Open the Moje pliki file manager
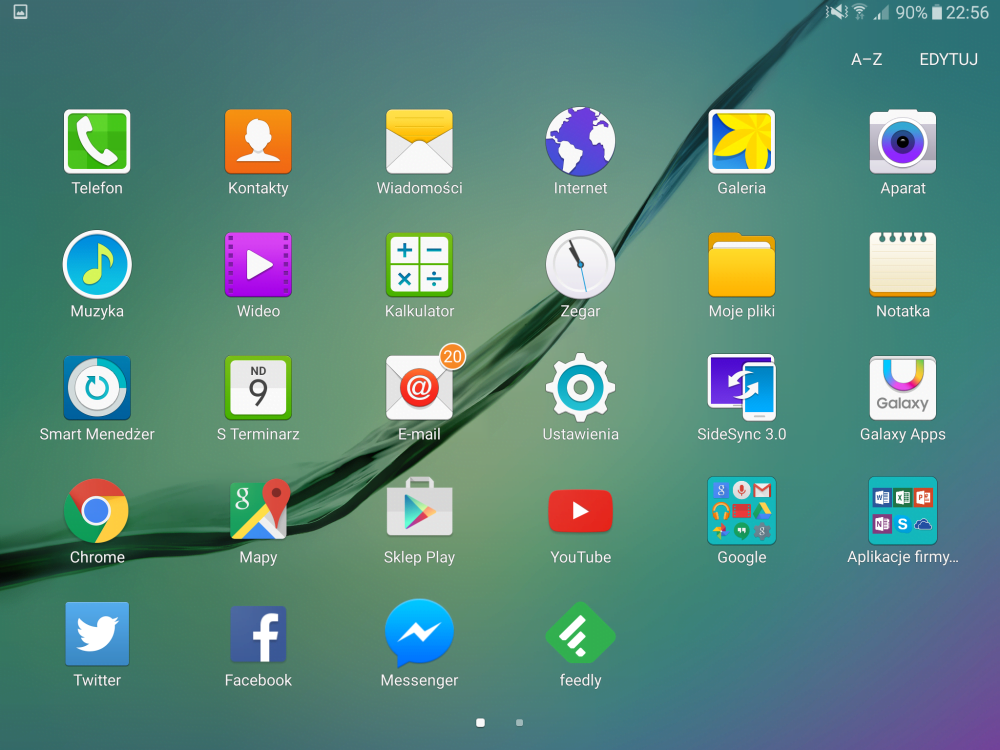Image resolution: width=1000 pixels, height=750 pixels. tap(742, 265)
